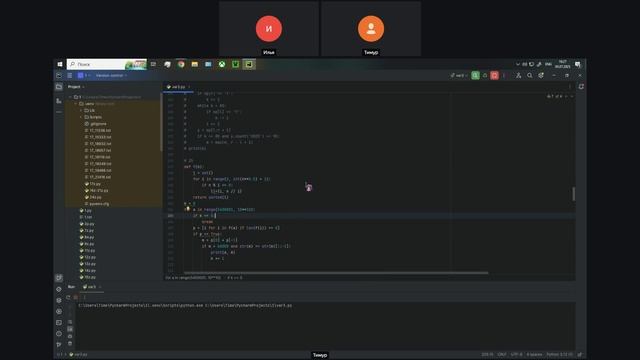The height and width of the screenshot is (360, 640).
Task: Open Code With Me icon in title bar
Action: (518, 76)
